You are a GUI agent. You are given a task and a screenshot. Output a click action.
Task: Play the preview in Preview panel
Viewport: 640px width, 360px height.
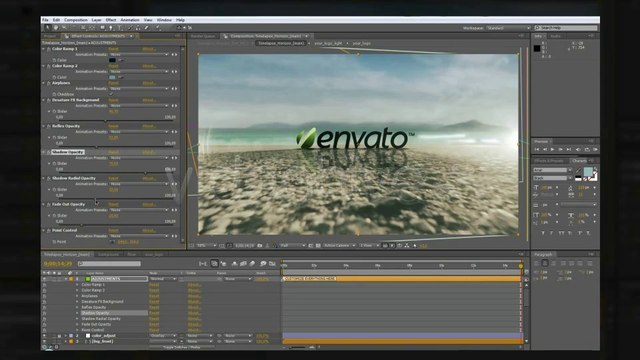(552, 149)
